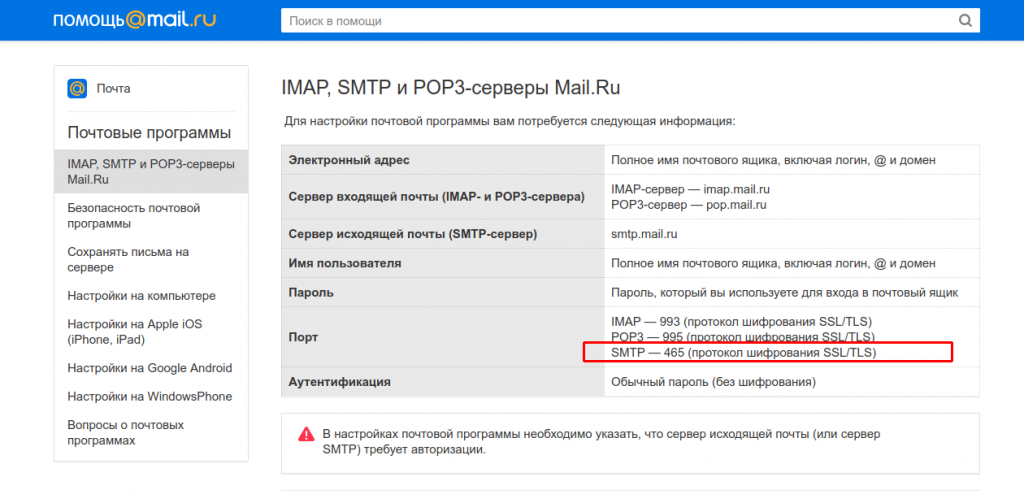Open Настройки на Apple iOS (iPhone, iPad)

click(135, 332)
